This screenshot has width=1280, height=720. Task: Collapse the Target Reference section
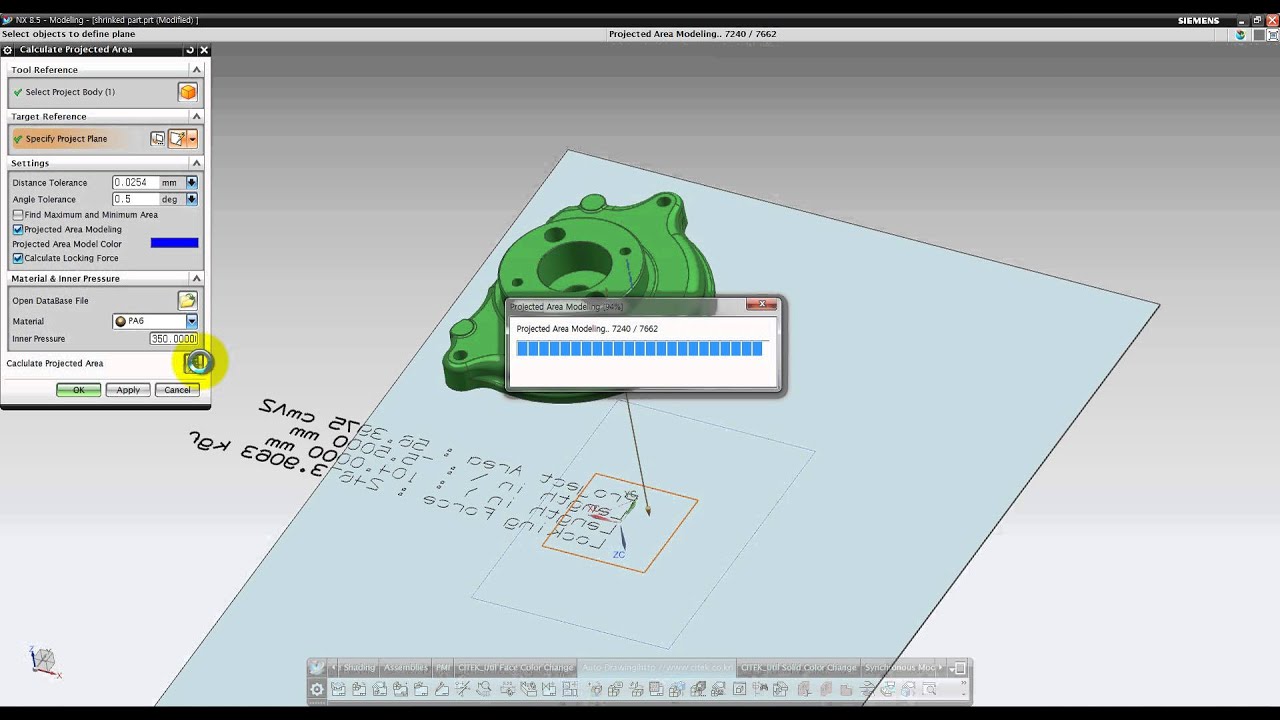coord(196,116)
